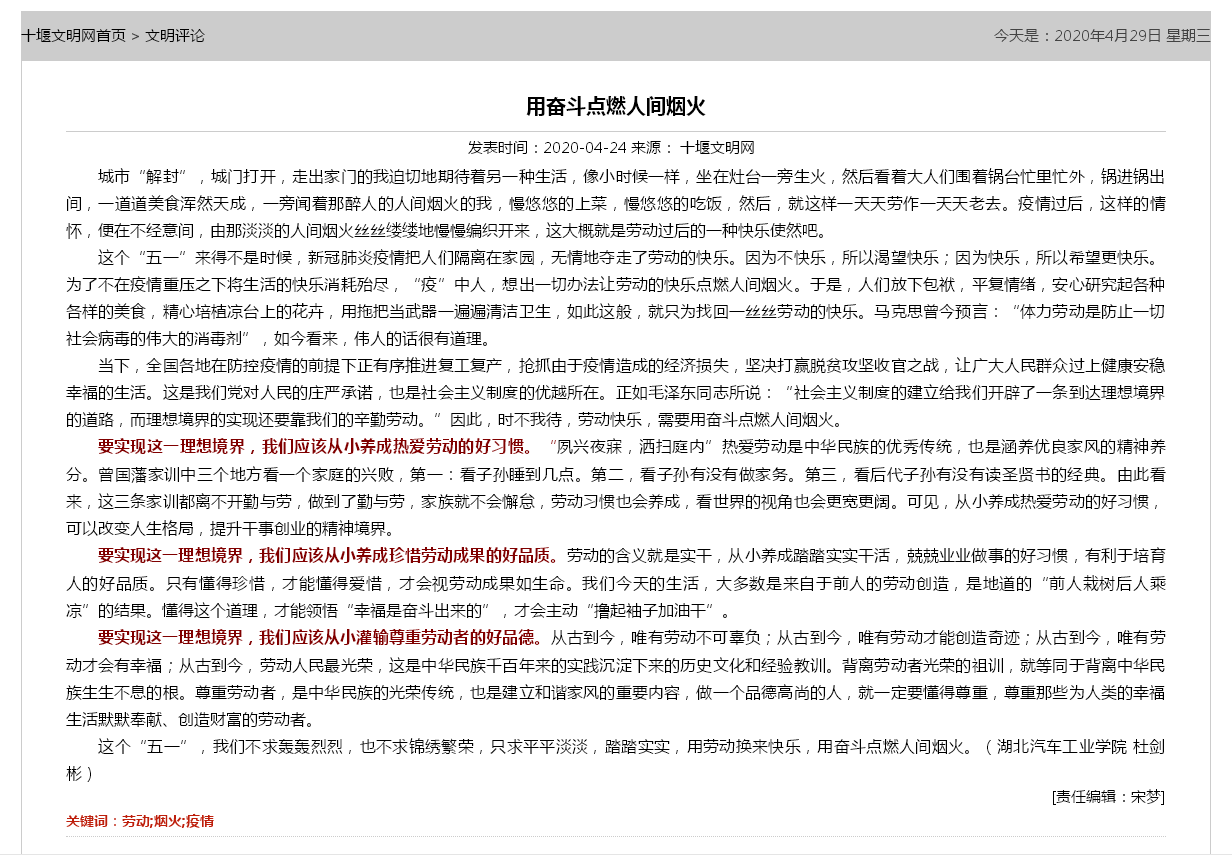Open the 十堰文明网首页 breadcrumb link
Viewport: 1232px width, 855px height.
[x=74, y=36]
